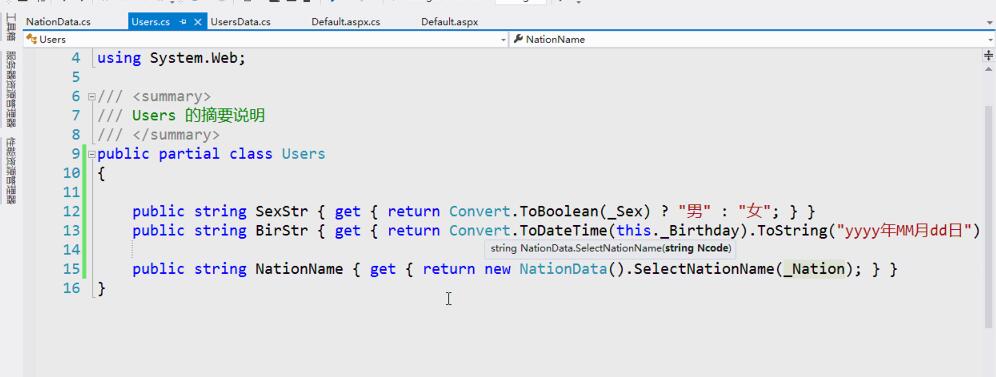The height and width of the screenshot is (377, 996).
Task: Place cursor in SexStr property name
Action: click(x=281, y=211)
